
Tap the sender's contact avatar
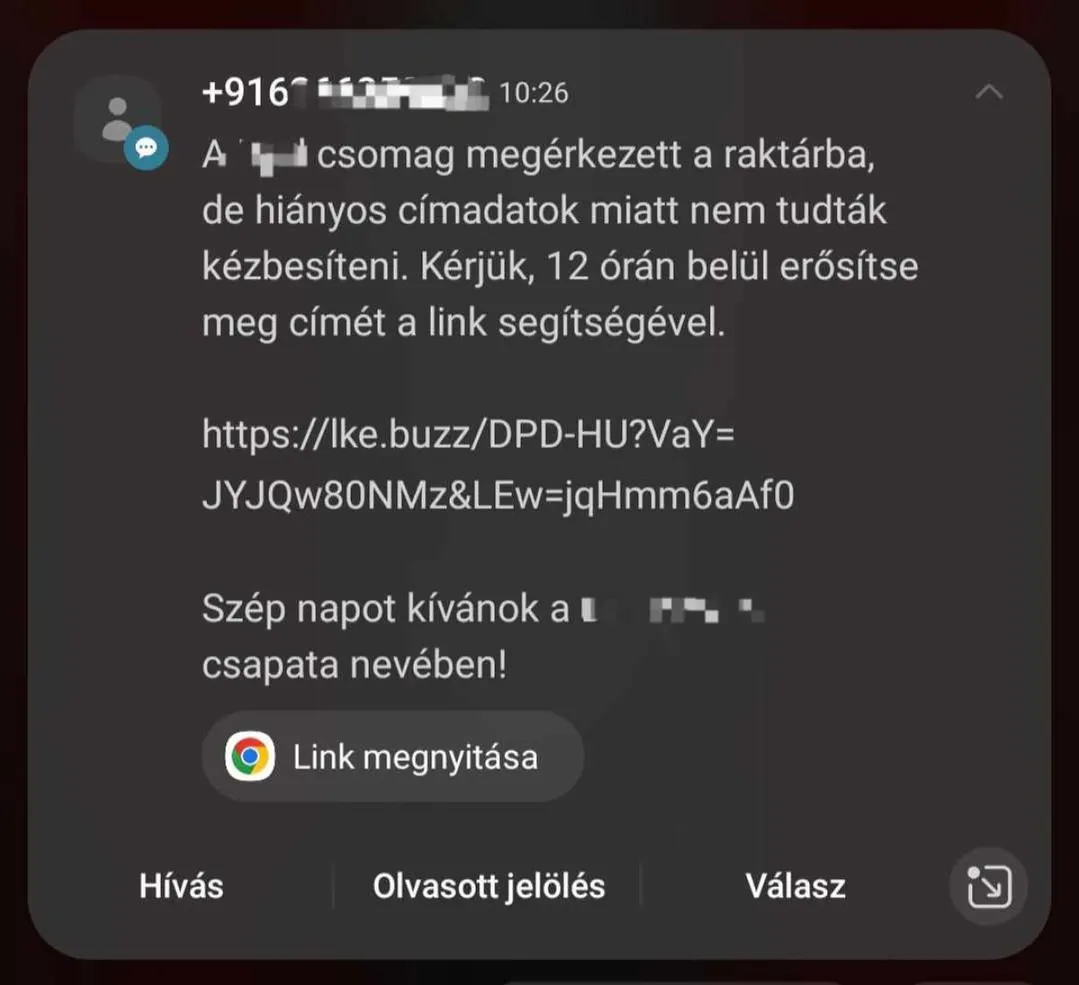point(118,118)
